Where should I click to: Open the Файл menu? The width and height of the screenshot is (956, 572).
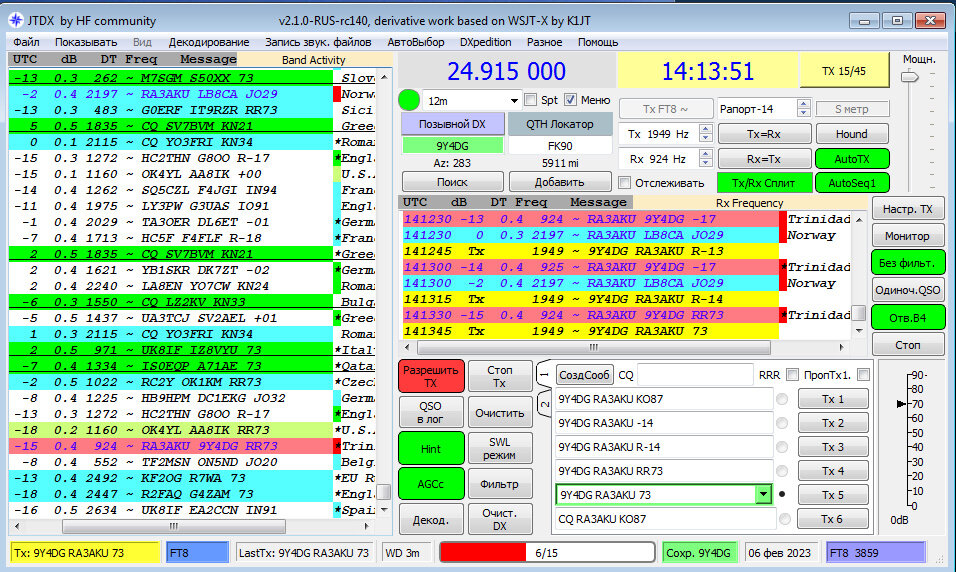26,42
